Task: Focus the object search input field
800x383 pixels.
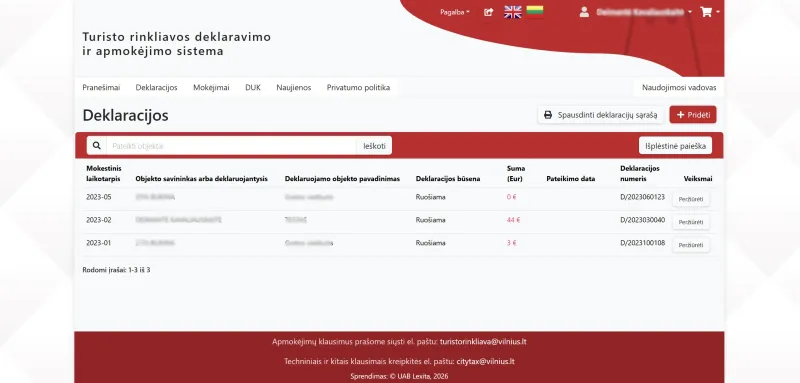Action: pos(231,145)
